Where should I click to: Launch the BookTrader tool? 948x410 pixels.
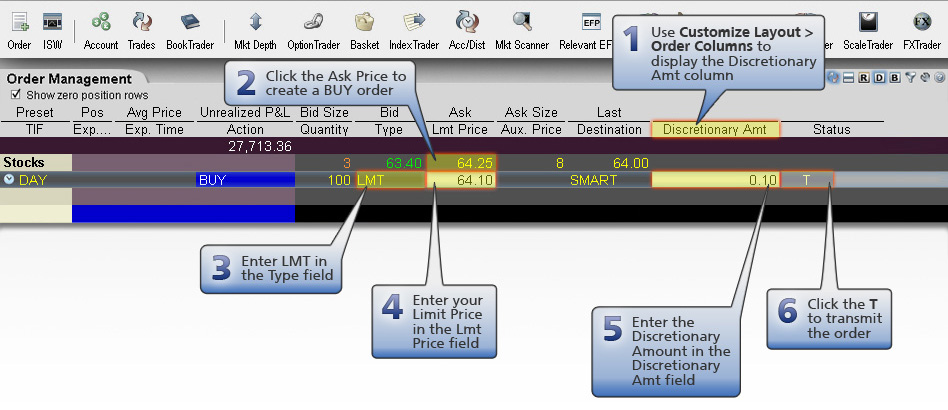pos(190,28)
